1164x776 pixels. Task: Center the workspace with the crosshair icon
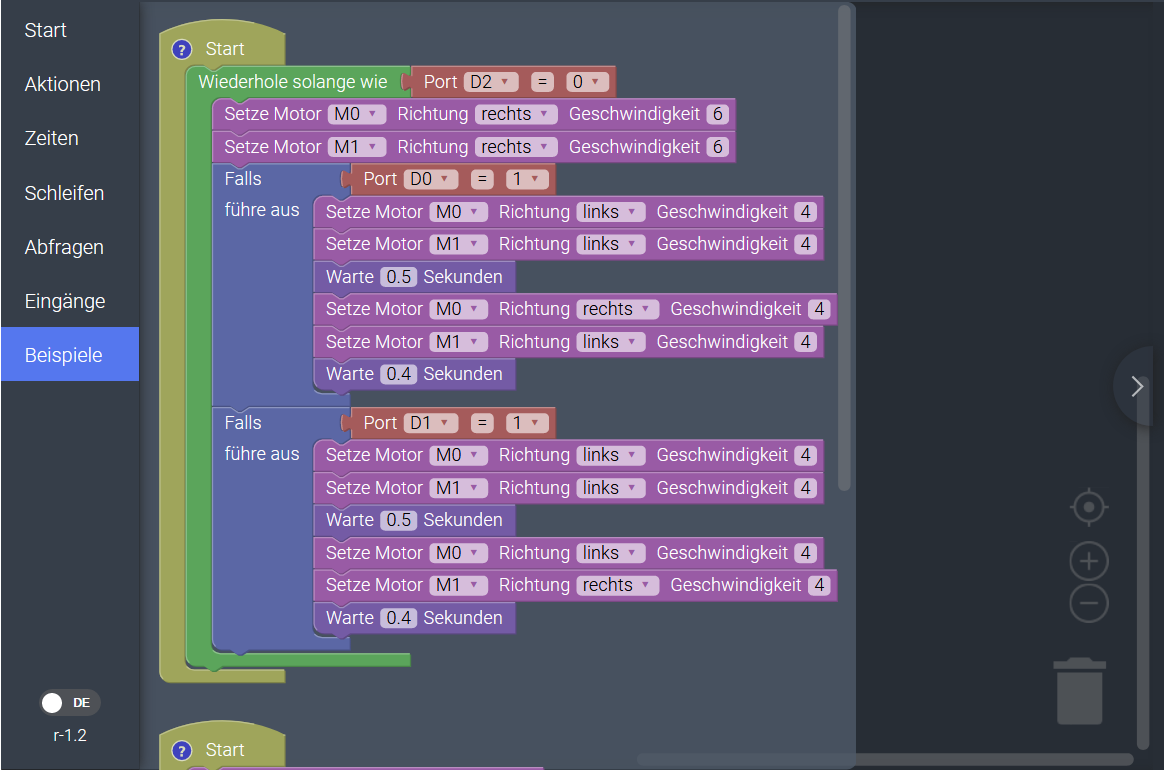tap(1089, 508)
